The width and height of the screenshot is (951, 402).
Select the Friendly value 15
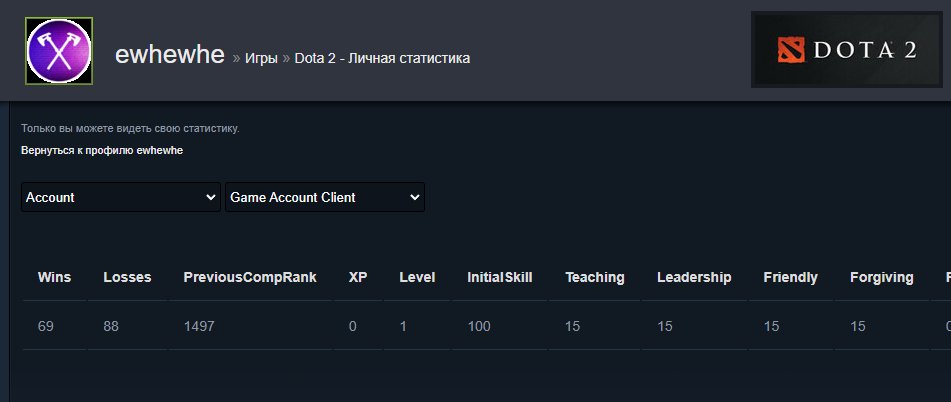(771, 326)
